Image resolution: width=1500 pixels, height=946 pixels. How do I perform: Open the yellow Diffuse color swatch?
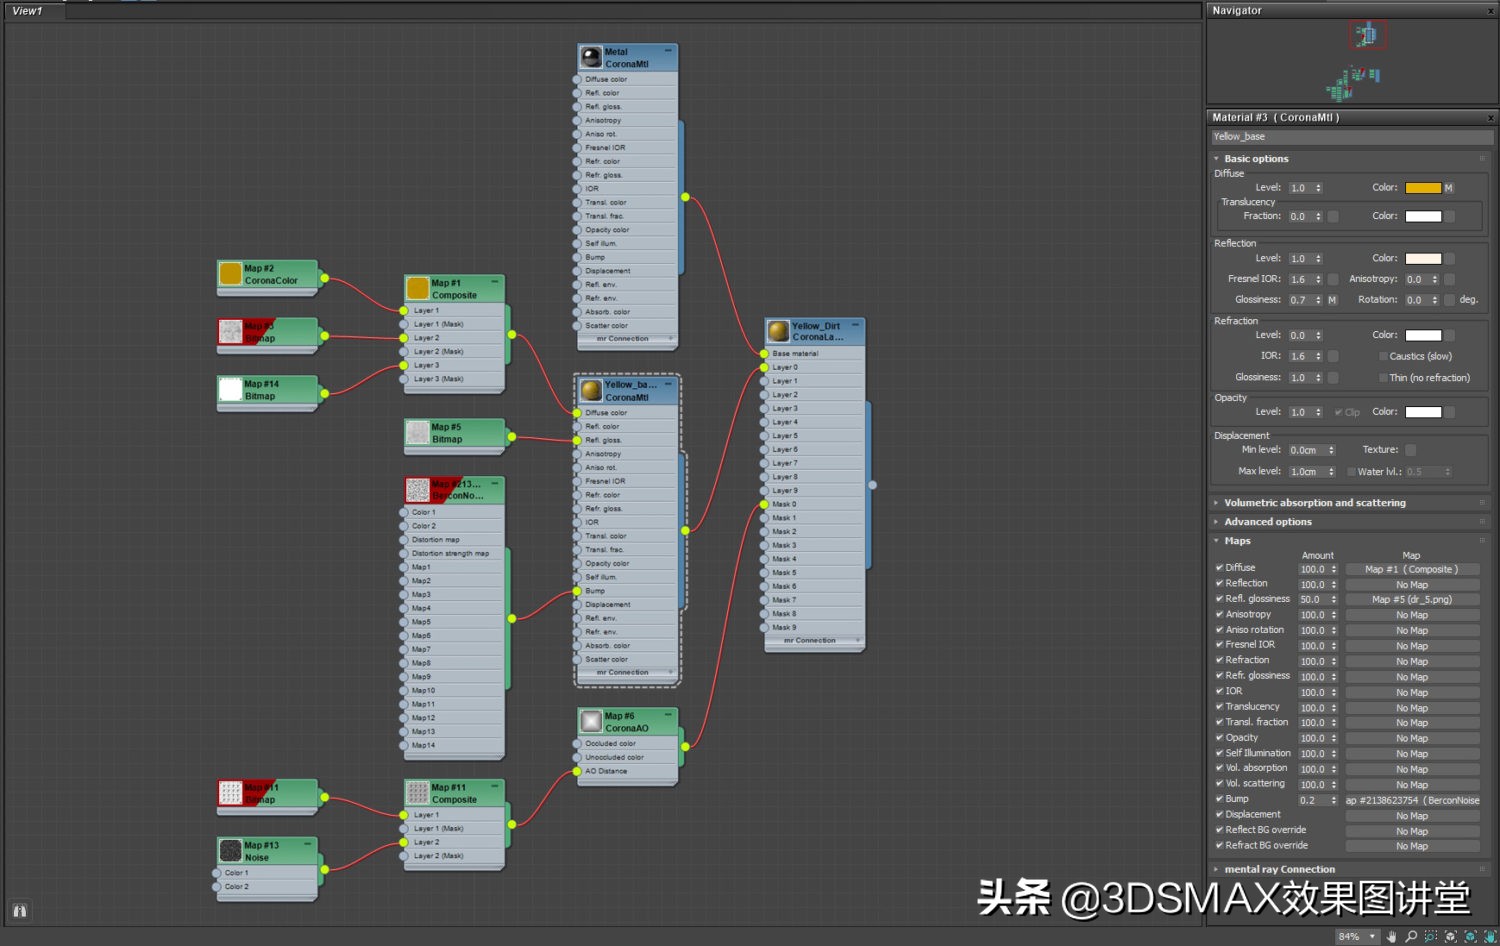pyautogui.click(x=1422, y=188)
